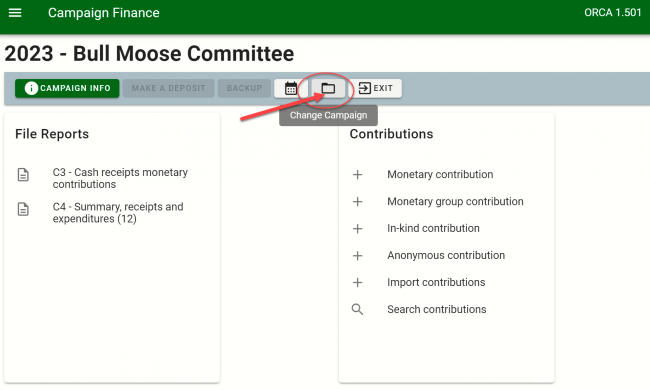Click the C4 report document icon
This screenshot has width=650, height=390.
tap(23, 209)
